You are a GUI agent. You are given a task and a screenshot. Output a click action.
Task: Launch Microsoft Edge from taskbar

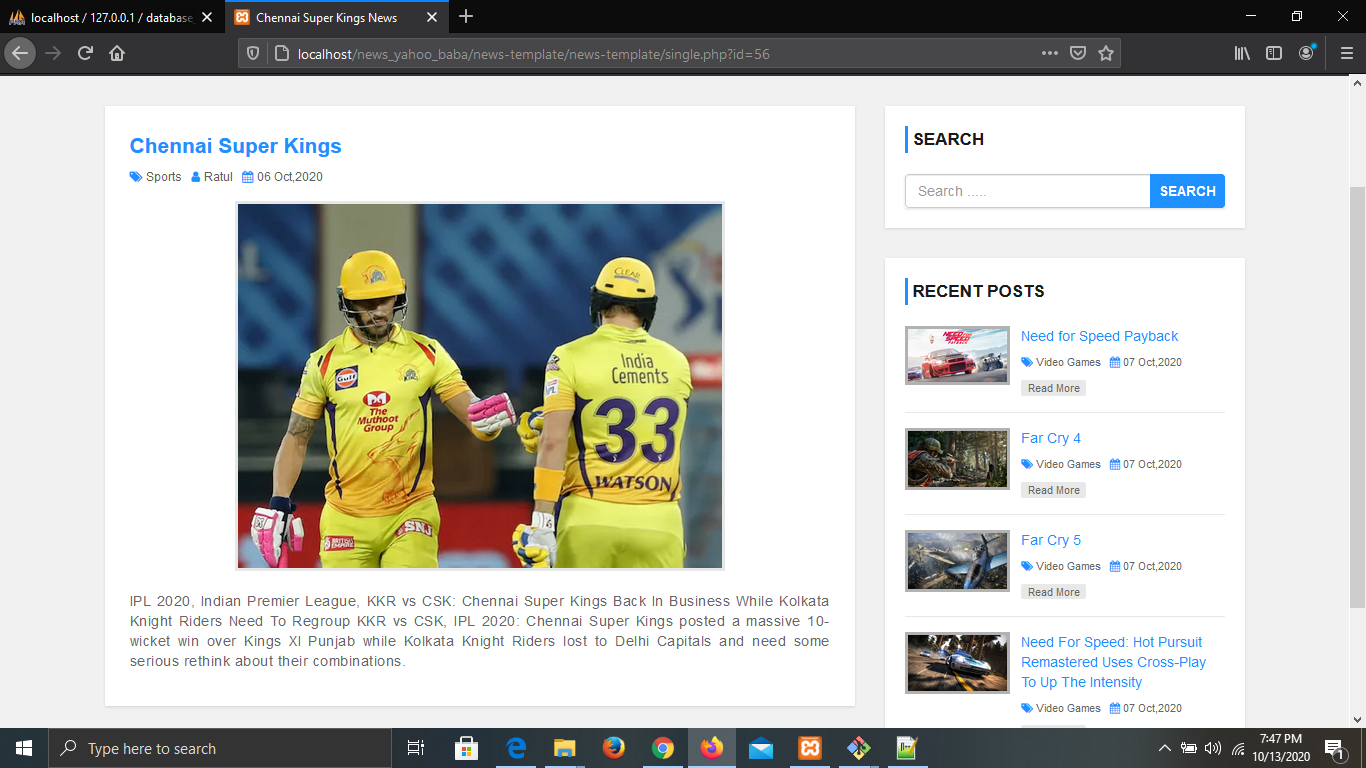point(516,748)
